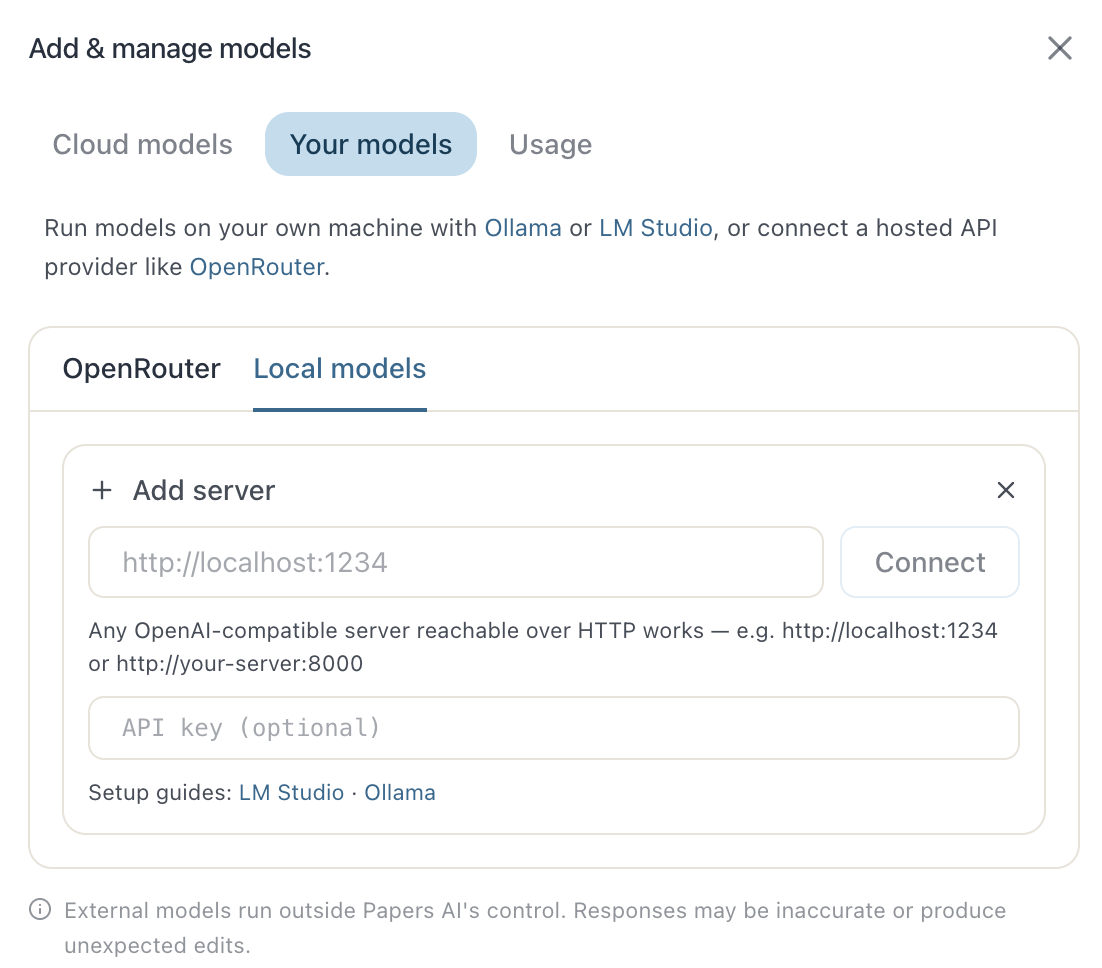The height and width of the screenshot is (968, 1102).
Task: Focus the server URL input field
Action: pyautogui.click(x=455, y=562)
